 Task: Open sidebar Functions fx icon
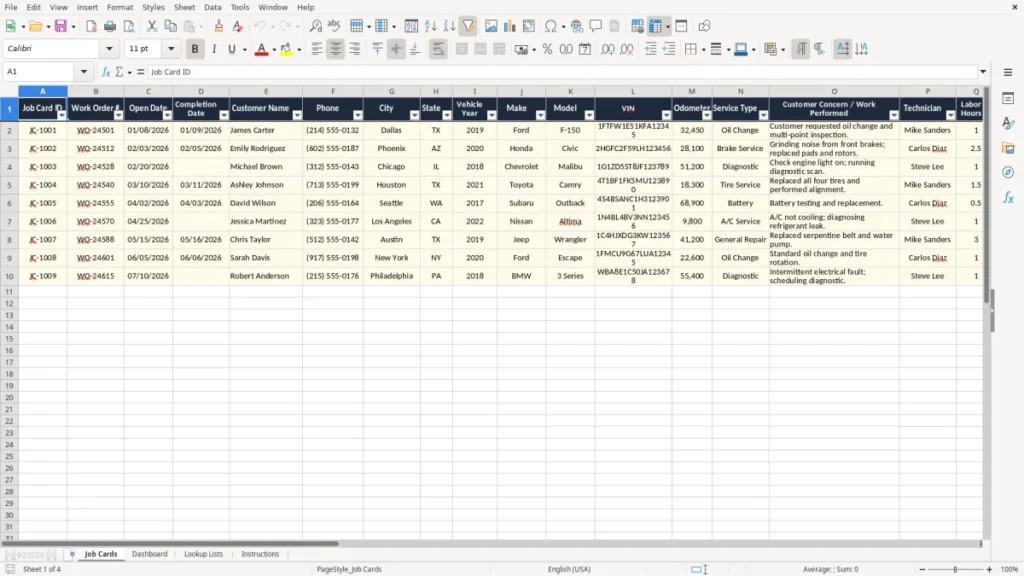[1008, 197]
